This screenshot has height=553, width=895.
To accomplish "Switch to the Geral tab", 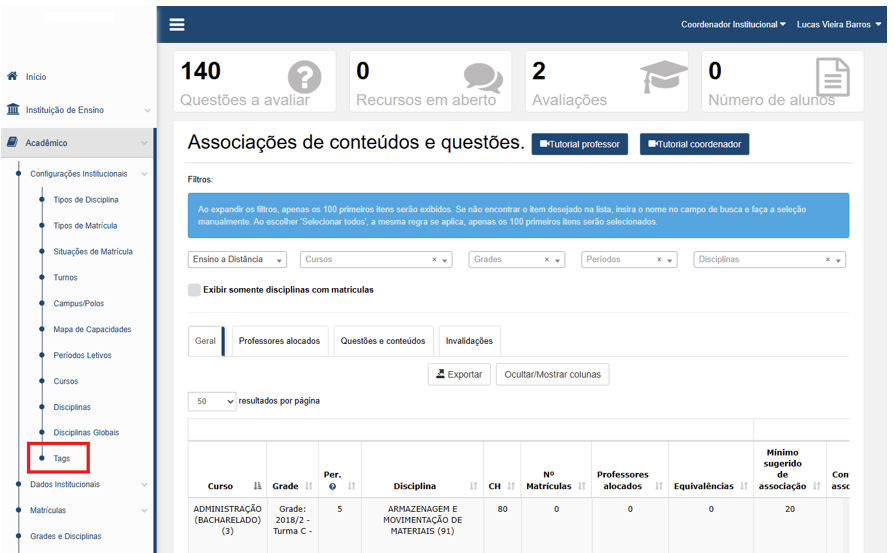I will [x=205, y=341].
